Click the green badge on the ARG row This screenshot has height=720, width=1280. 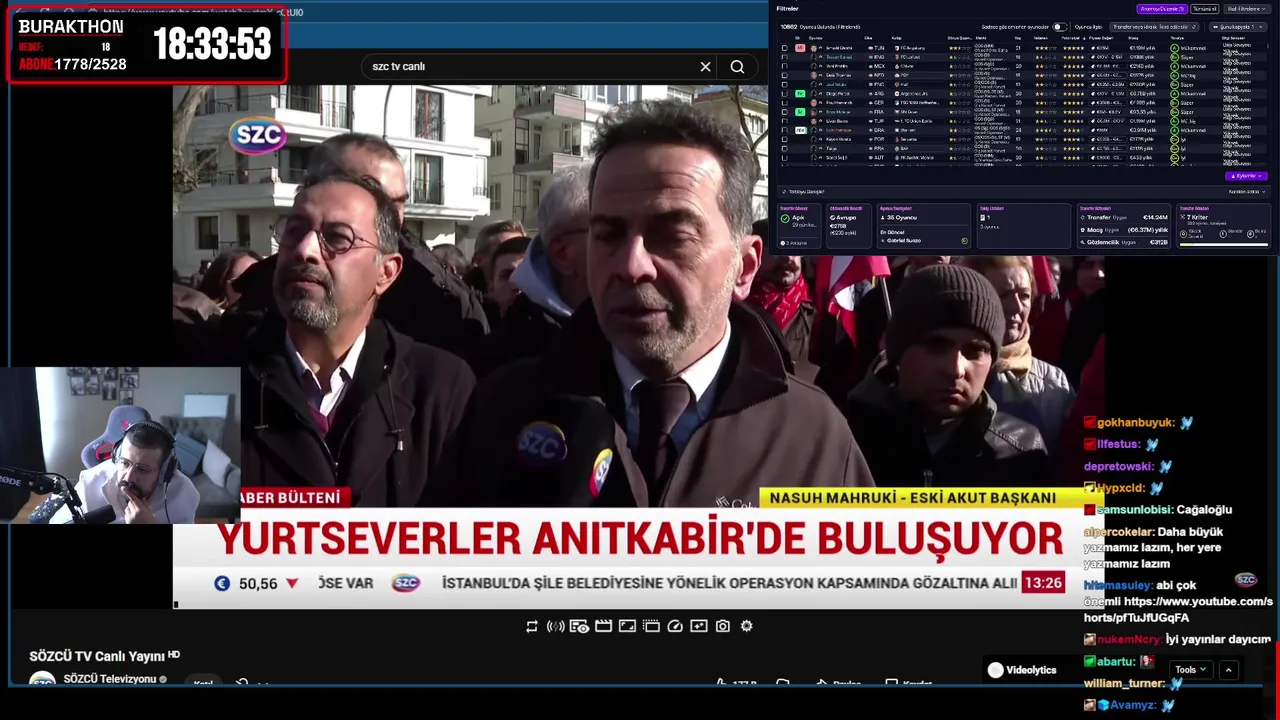pyautogui.click(x=801, y=94)
